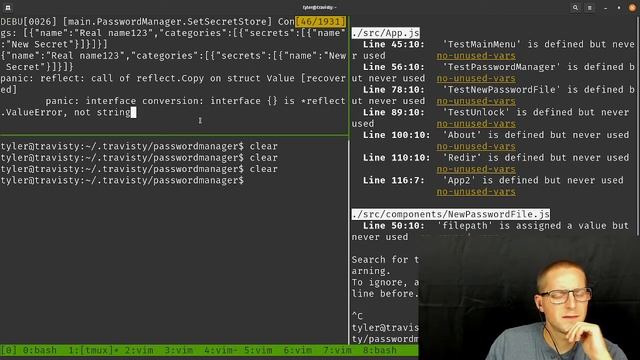This screenshot has height=360, width=640.
Task: Click 'Line 50:10:' filepath warning
Action: (x=393, y=226)
